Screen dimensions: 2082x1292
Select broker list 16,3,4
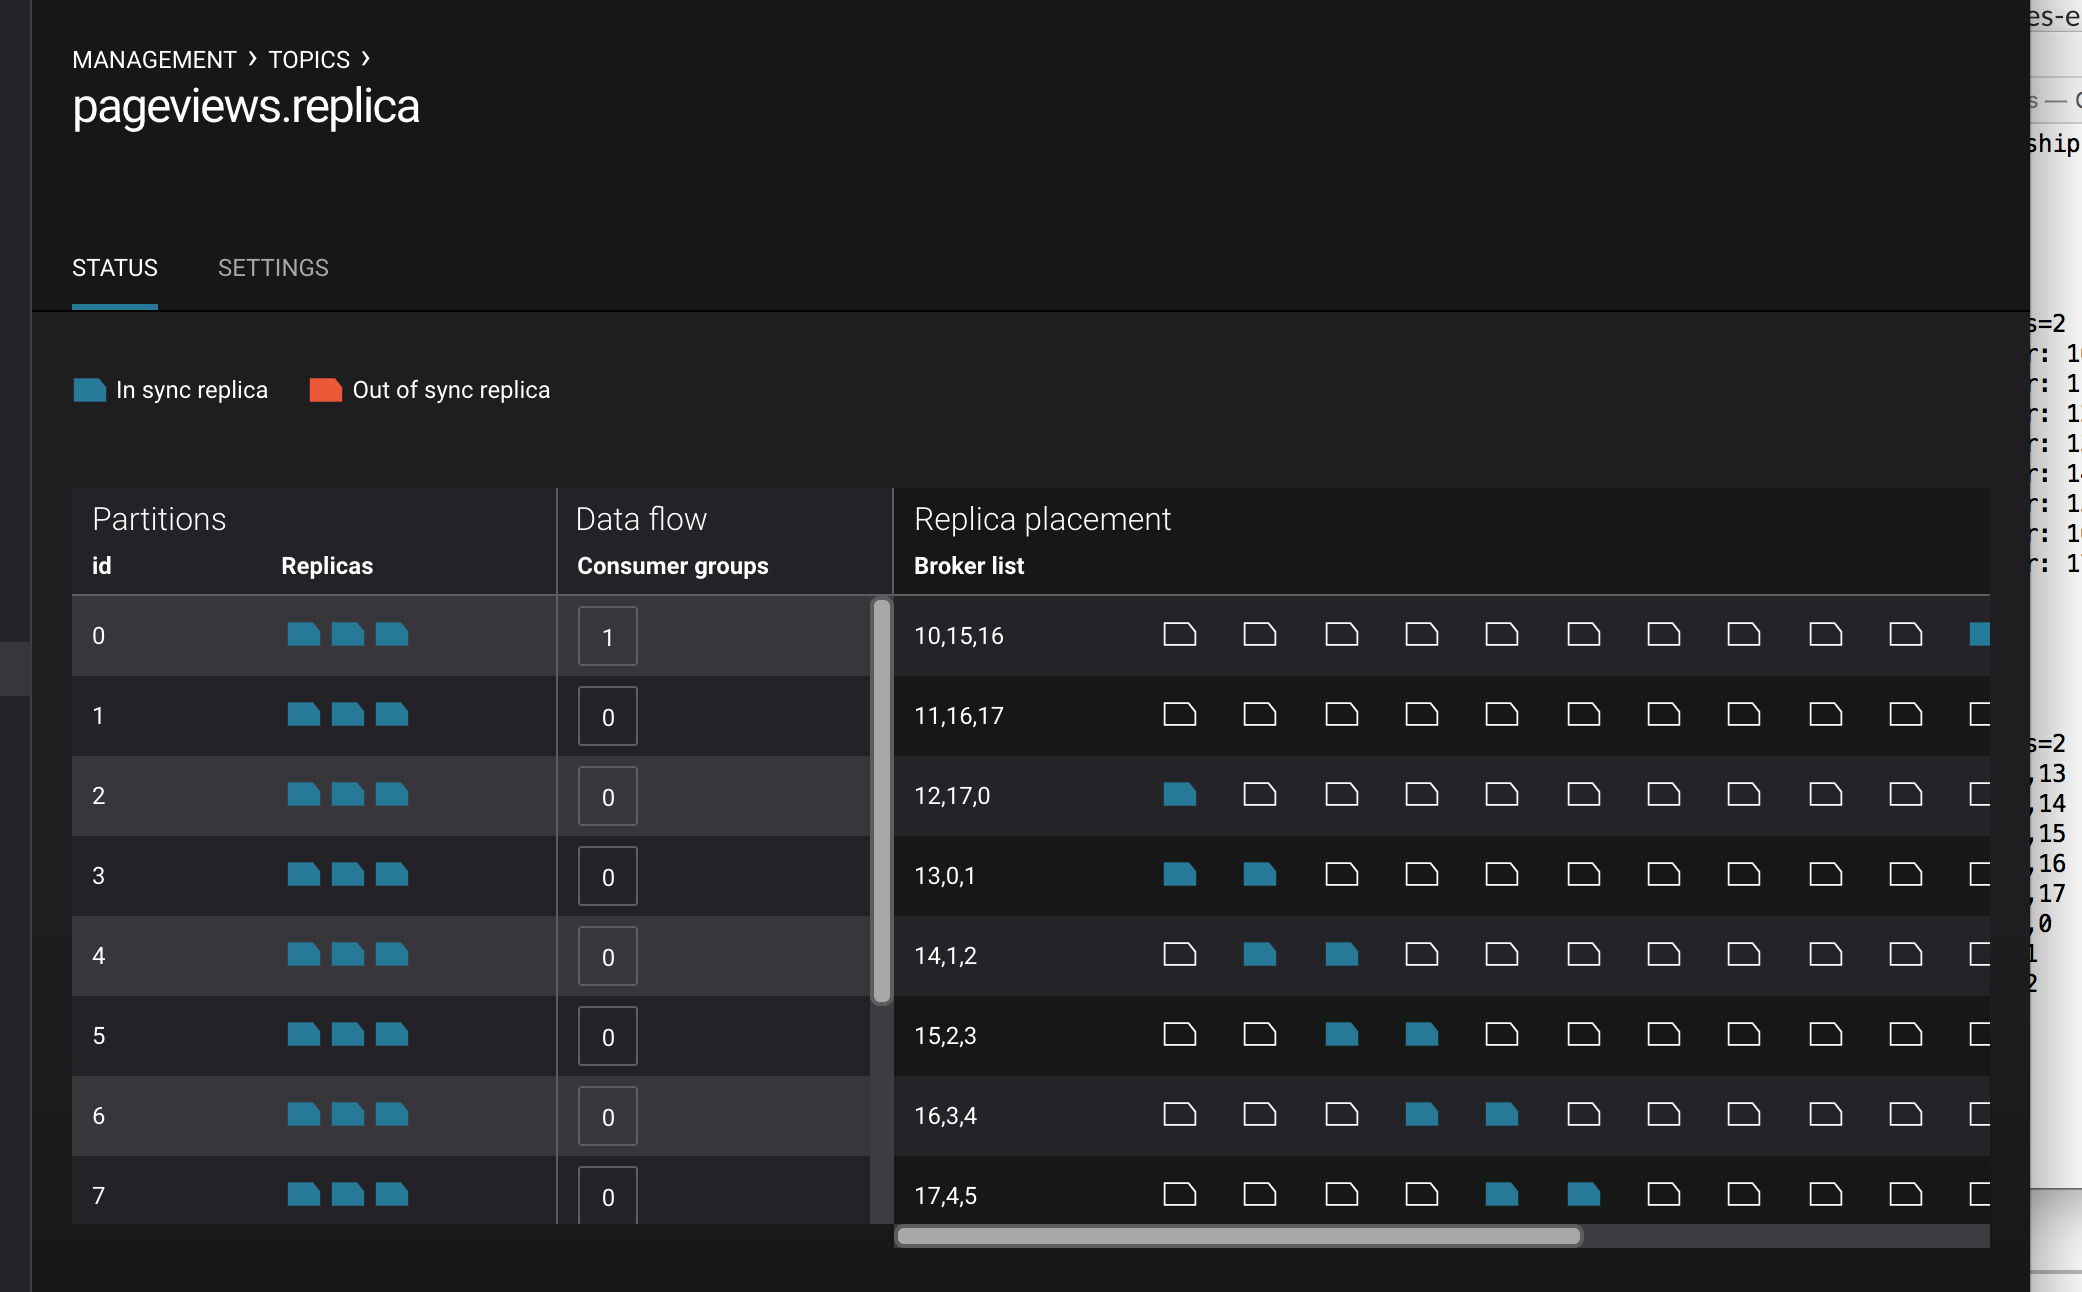tap(946, 1116)
